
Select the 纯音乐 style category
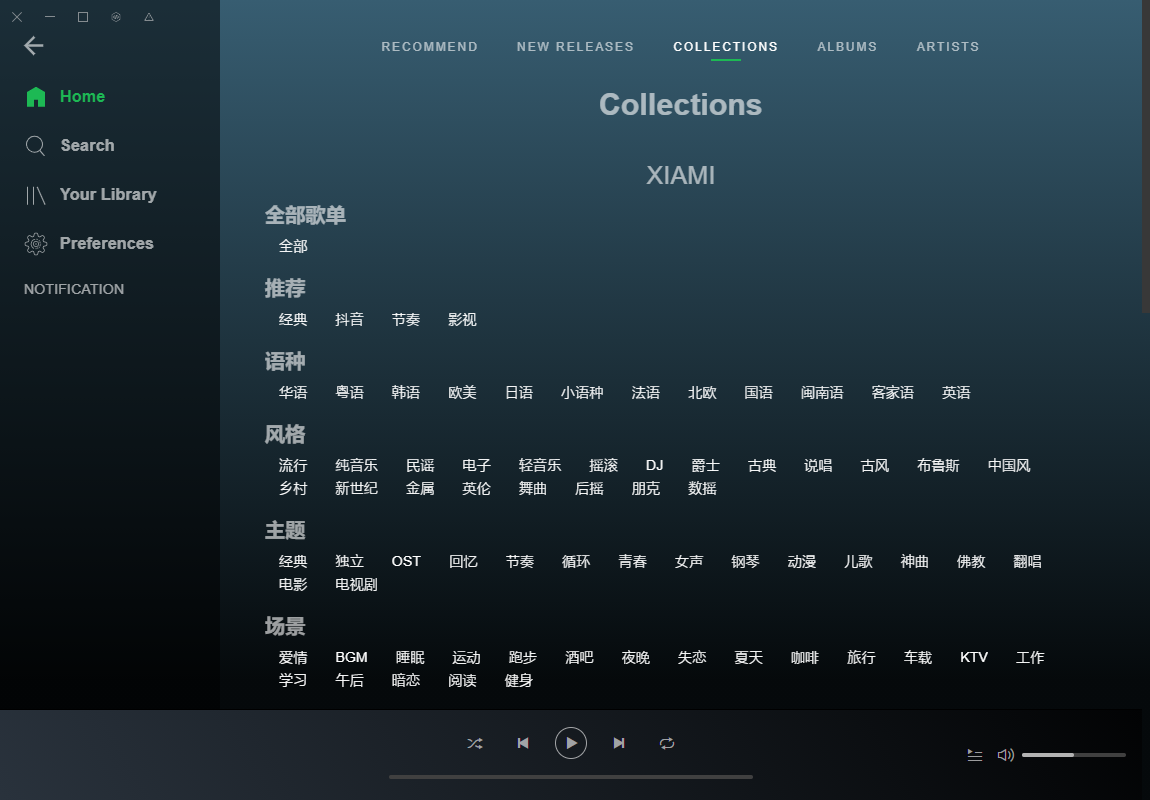coord(356,466)
